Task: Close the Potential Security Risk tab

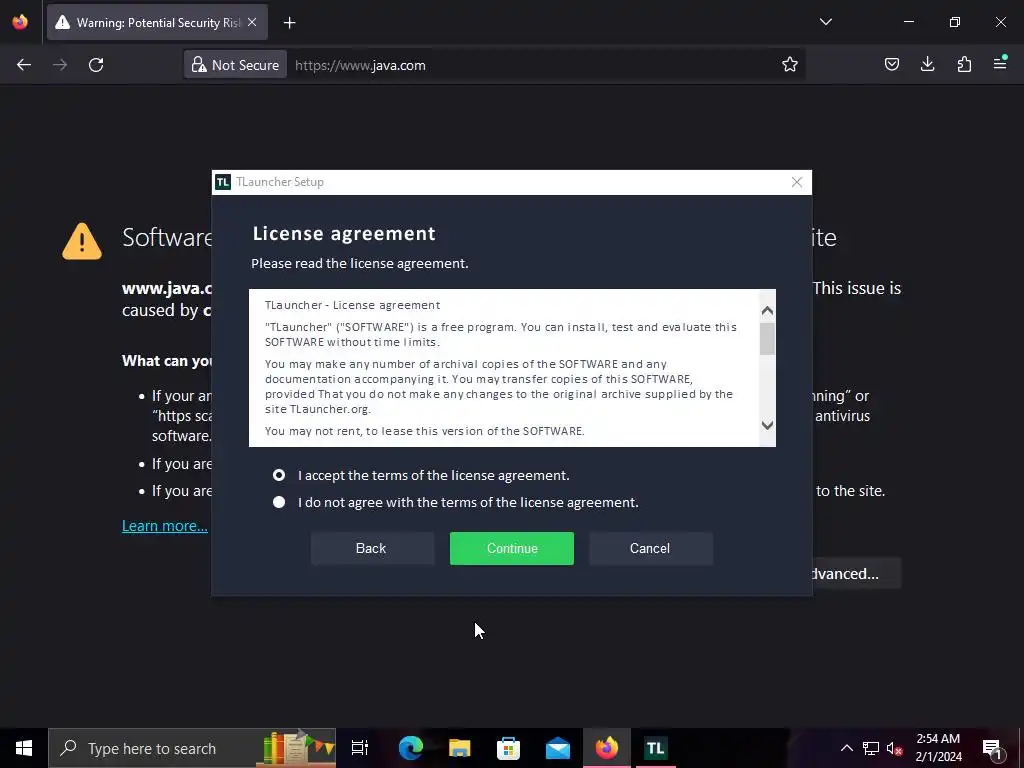Action: coord(252,22)
